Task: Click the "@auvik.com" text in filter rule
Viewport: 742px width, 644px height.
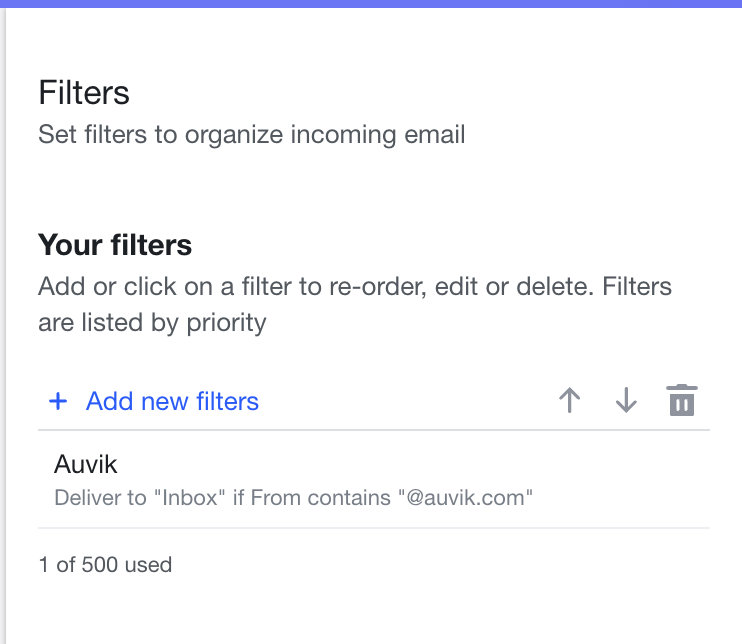Action: pos(466,498)
